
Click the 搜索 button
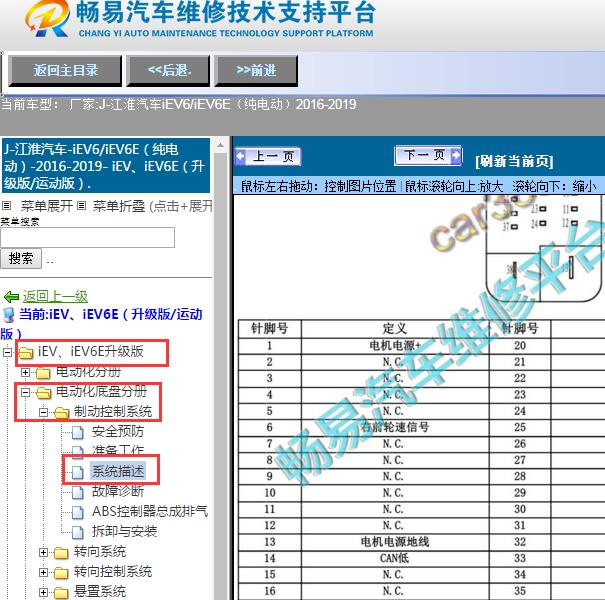pyautogui.click(x=21, y=258)
